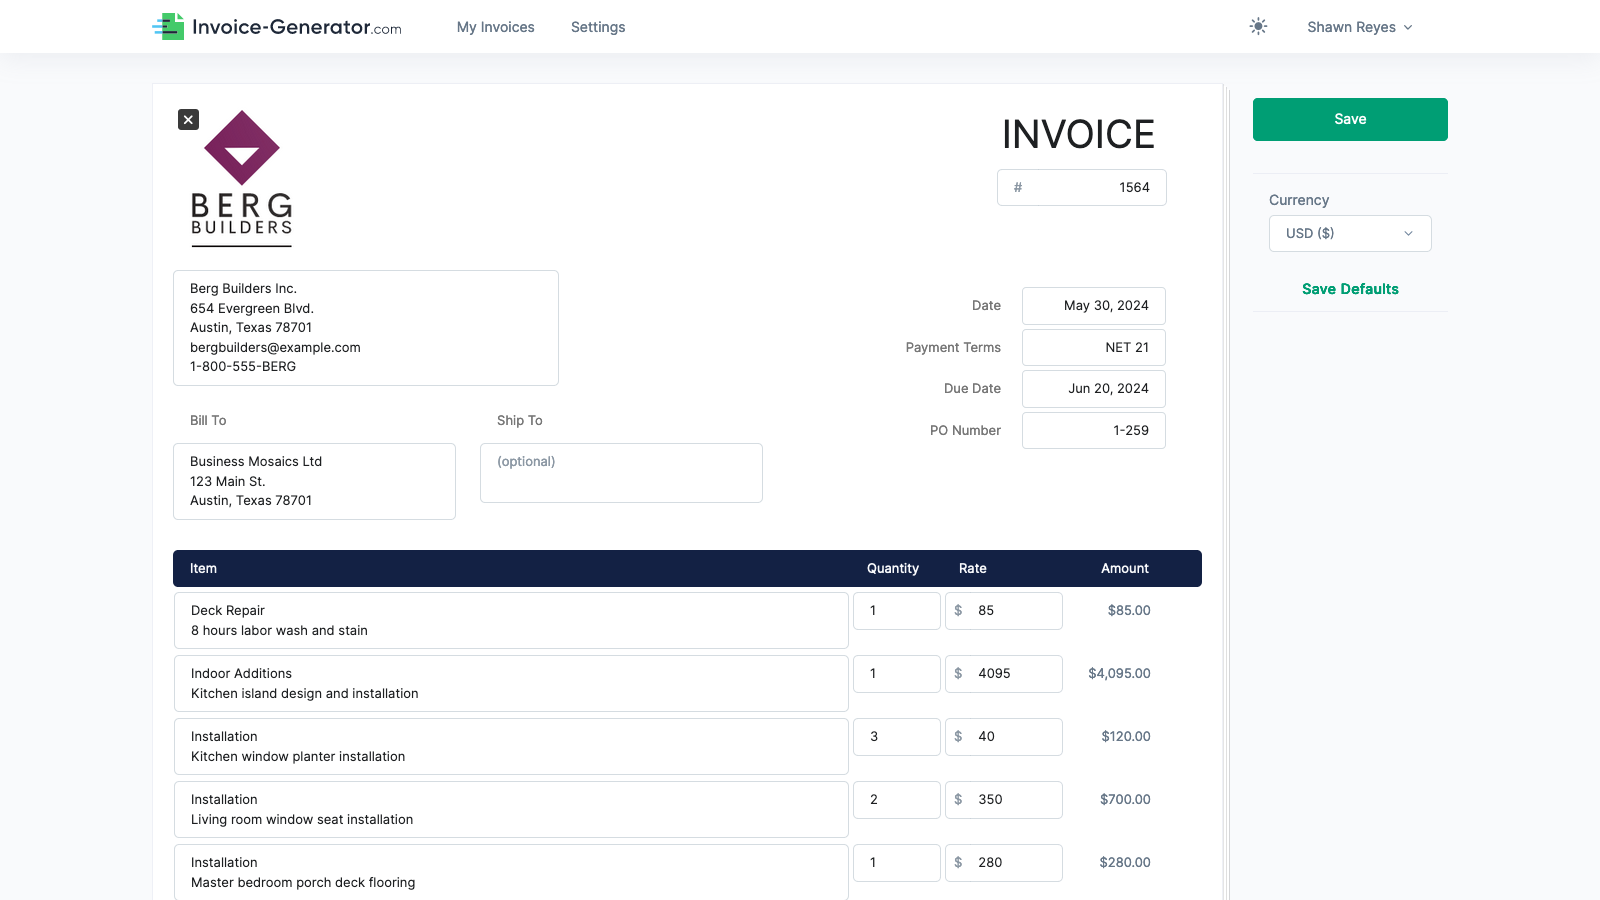Screen dimensions: 1600x900
Task: Open the Settings page
Action: (597, 27)
